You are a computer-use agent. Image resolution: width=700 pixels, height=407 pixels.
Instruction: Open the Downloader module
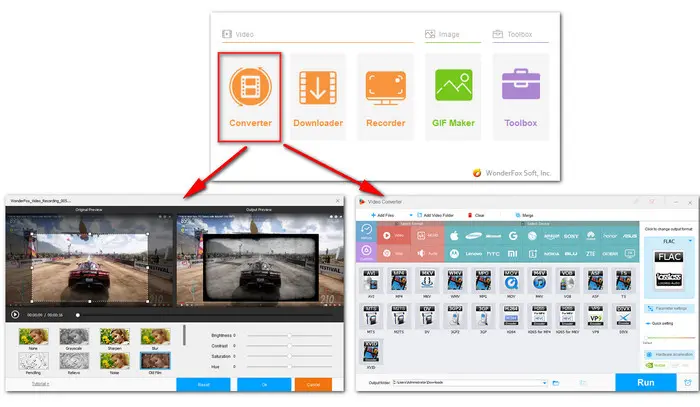click(318, 97)
